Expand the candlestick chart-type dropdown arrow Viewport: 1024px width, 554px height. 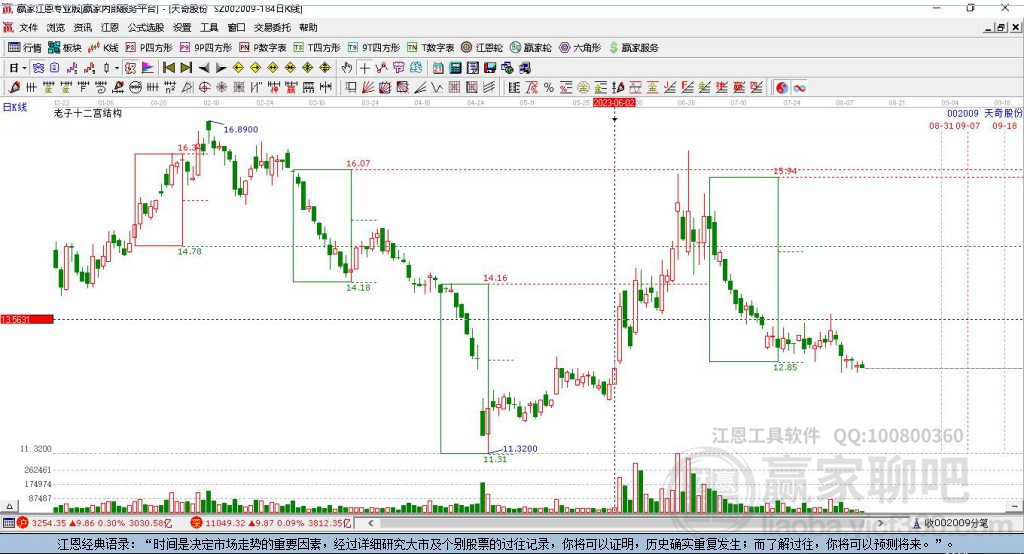(117, 67)
